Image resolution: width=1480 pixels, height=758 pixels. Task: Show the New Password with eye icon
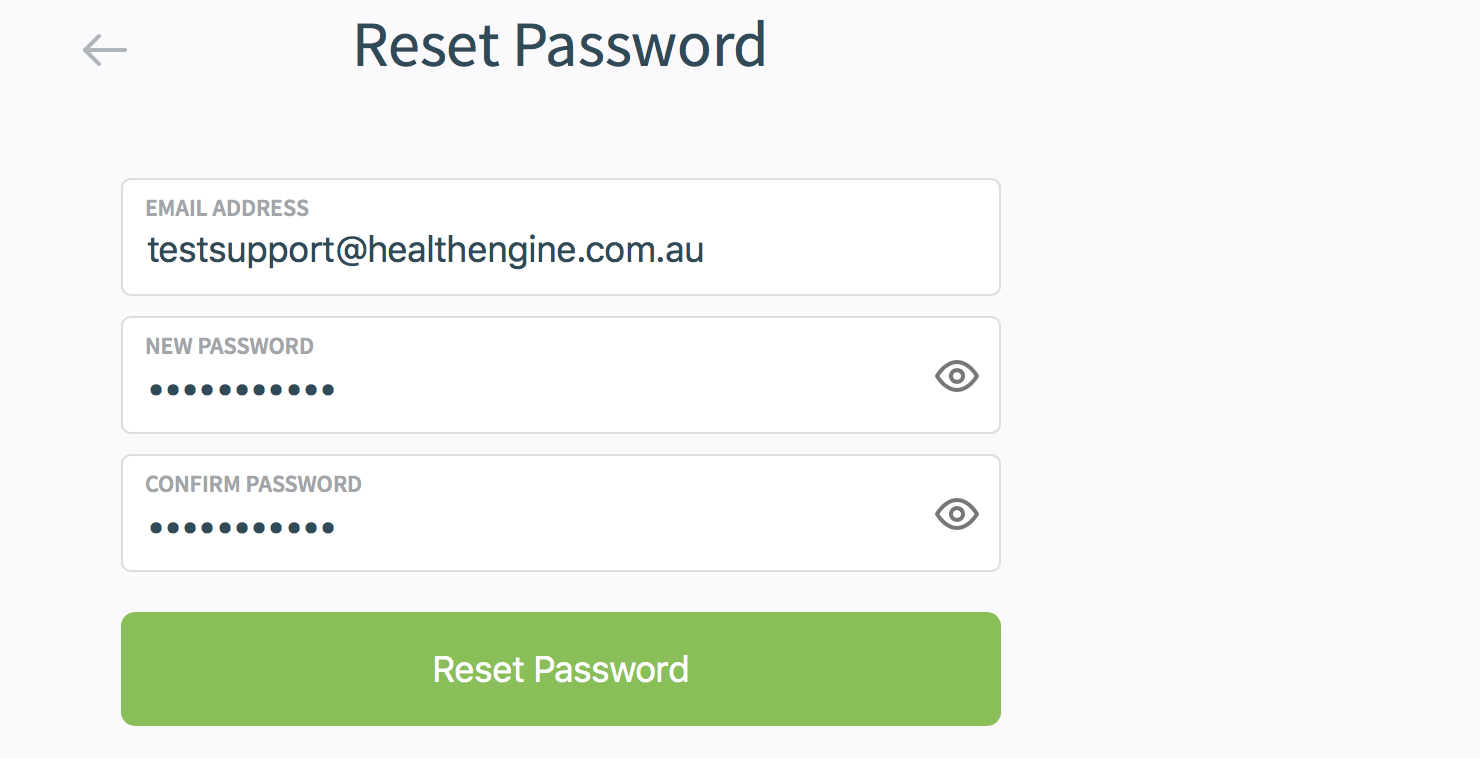(x=956, y=376)
